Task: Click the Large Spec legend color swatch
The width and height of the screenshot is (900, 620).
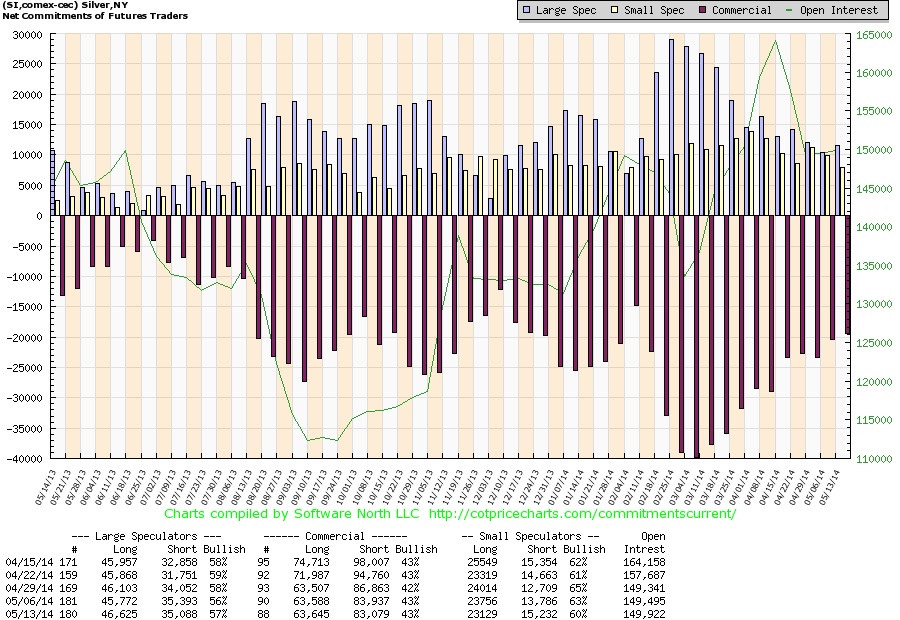Action: coord(526,10)
